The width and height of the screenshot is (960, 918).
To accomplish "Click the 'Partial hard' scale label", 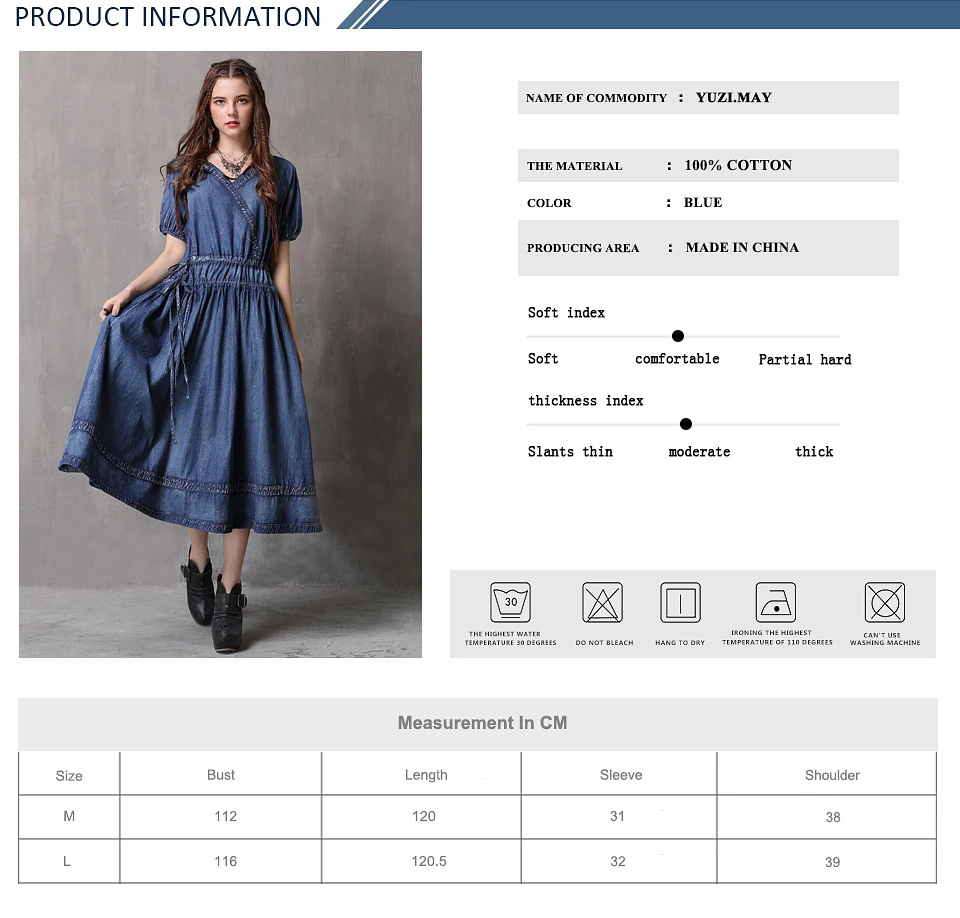I will [x=805, y=359].
